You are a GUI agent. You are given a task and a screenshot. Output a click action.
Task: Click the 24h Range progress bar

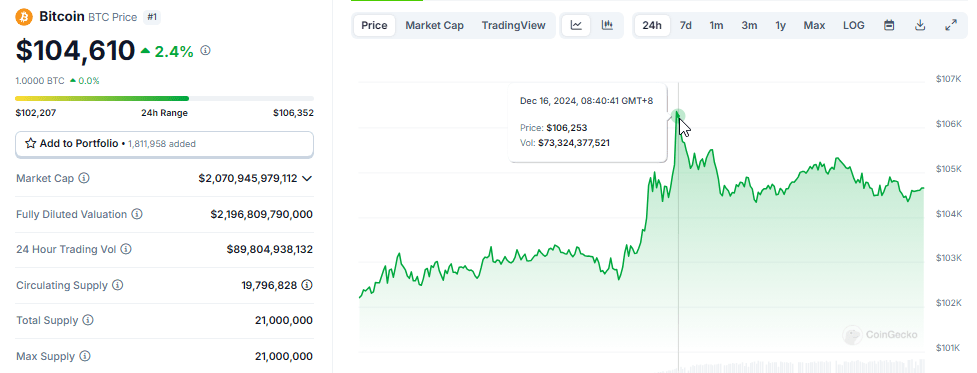pos(164,98)
